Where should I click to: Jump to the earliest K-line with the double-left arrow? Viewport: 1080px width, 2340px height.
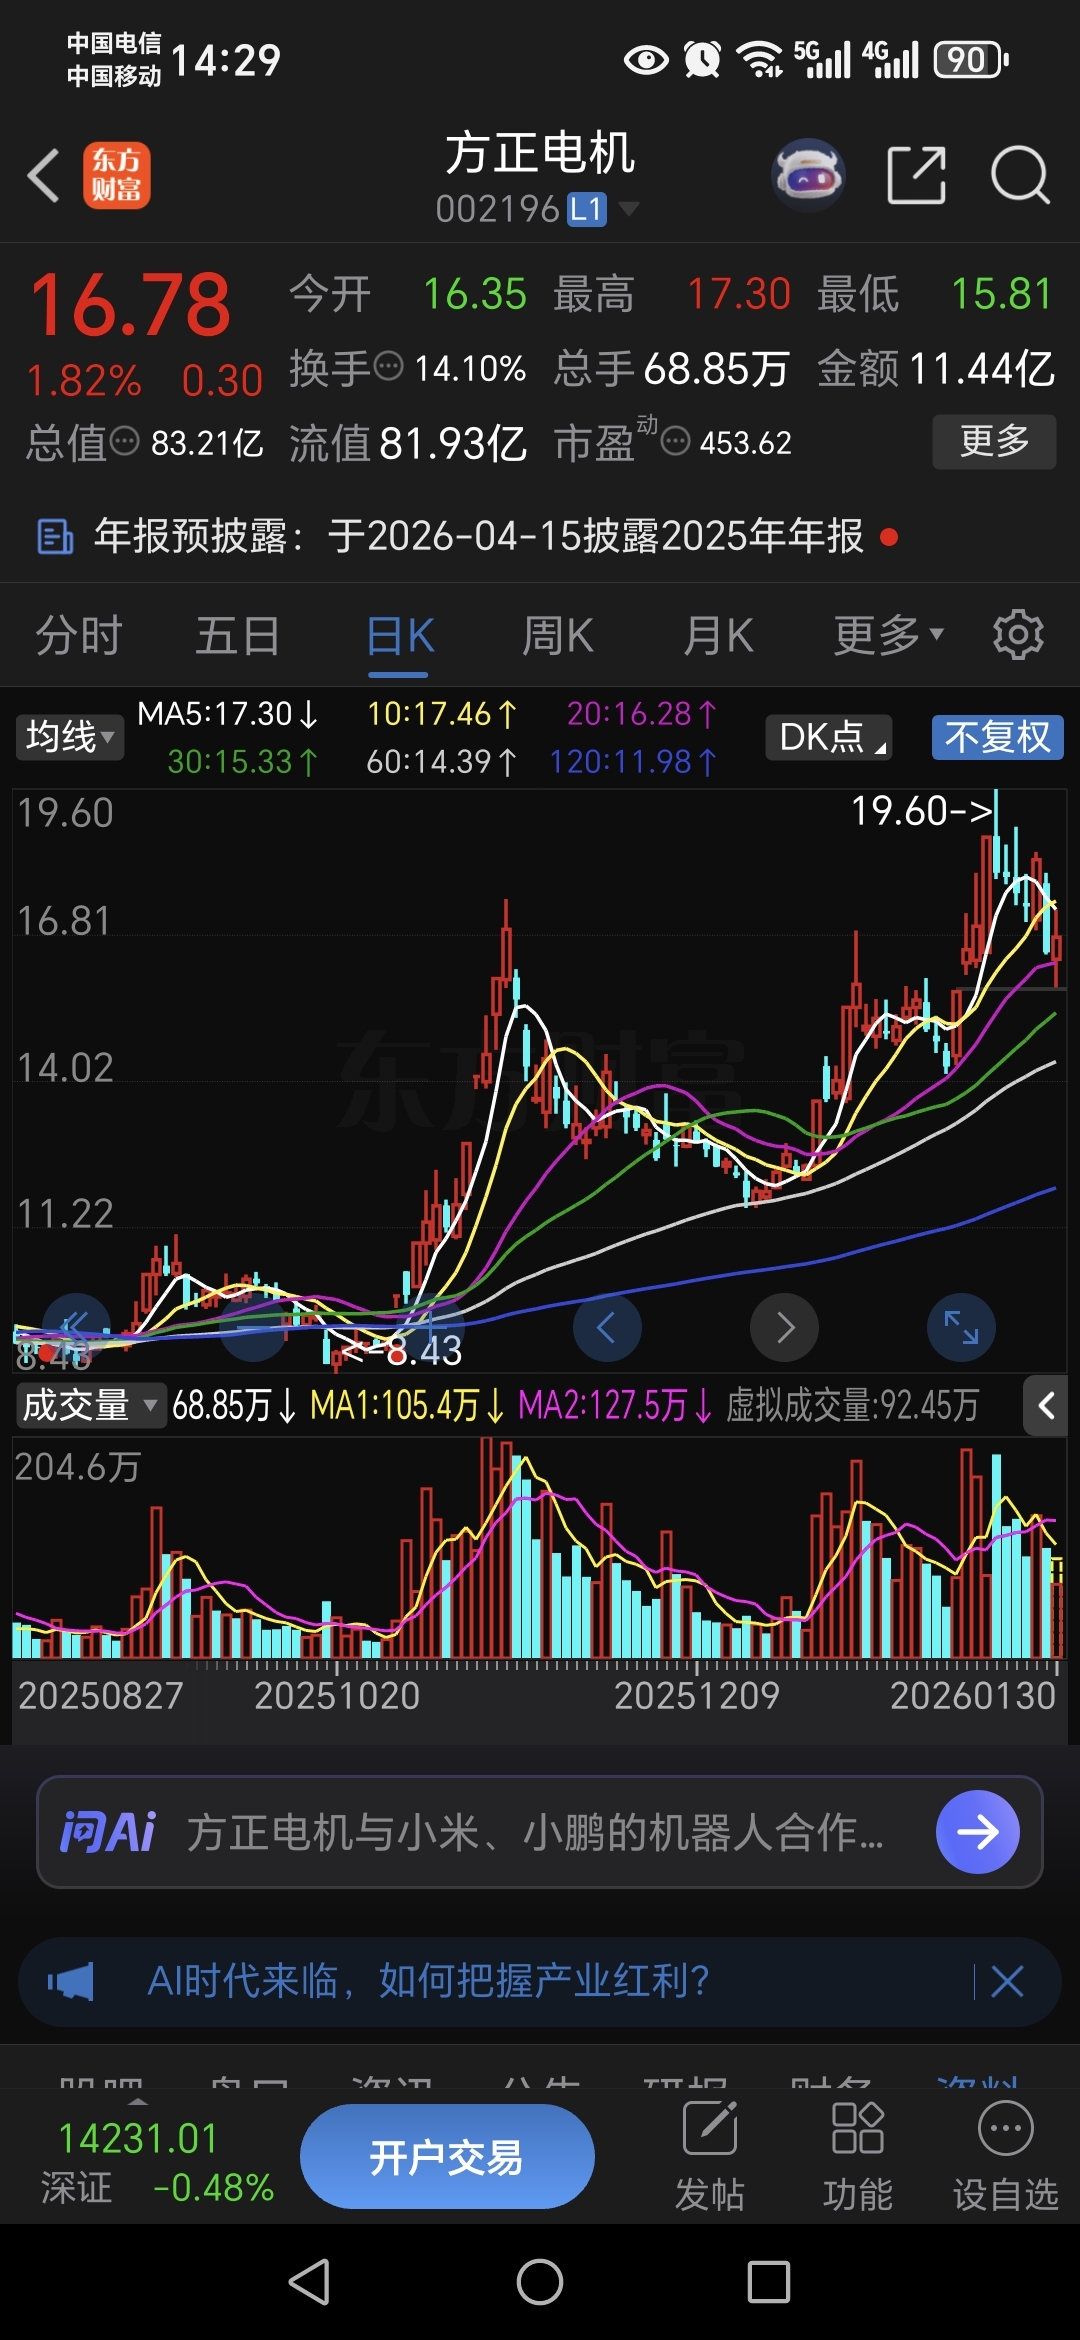pos(76,1328)
